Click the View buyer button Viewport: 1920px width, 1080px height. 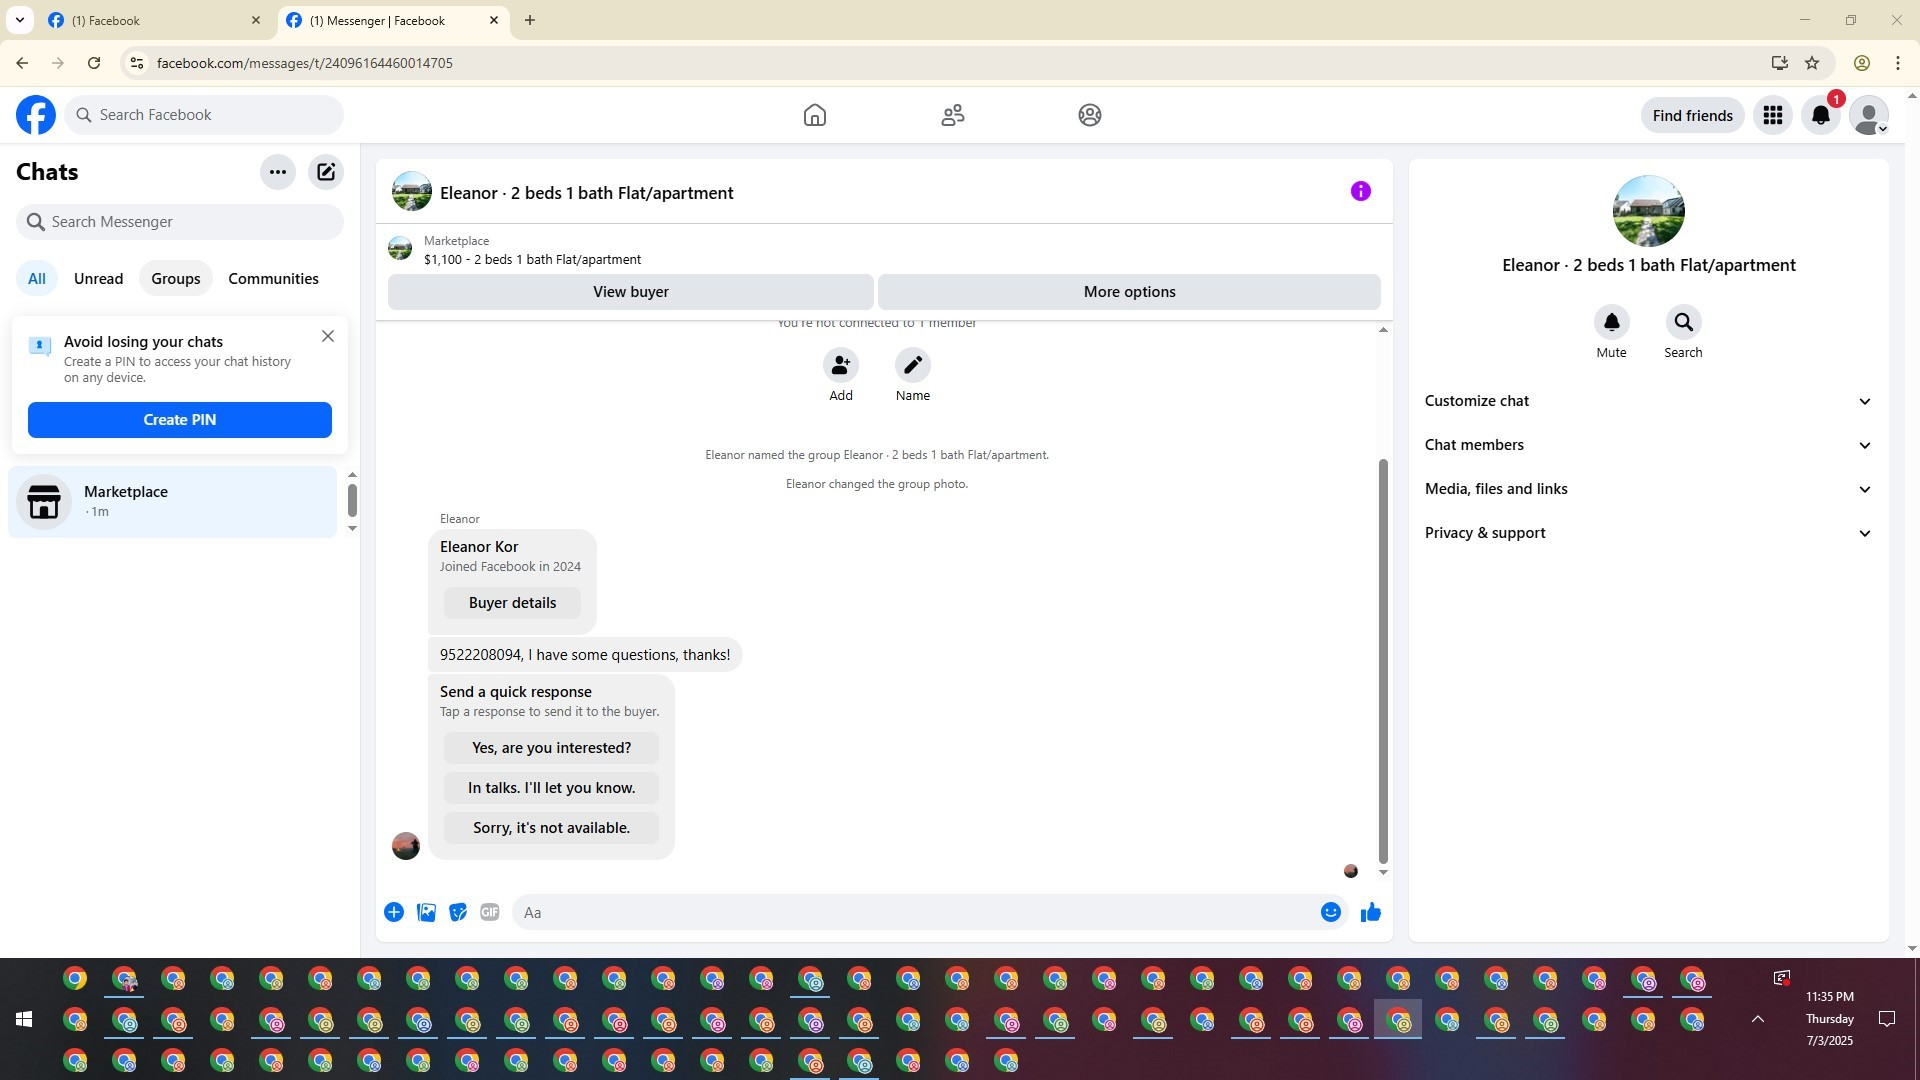630,292
